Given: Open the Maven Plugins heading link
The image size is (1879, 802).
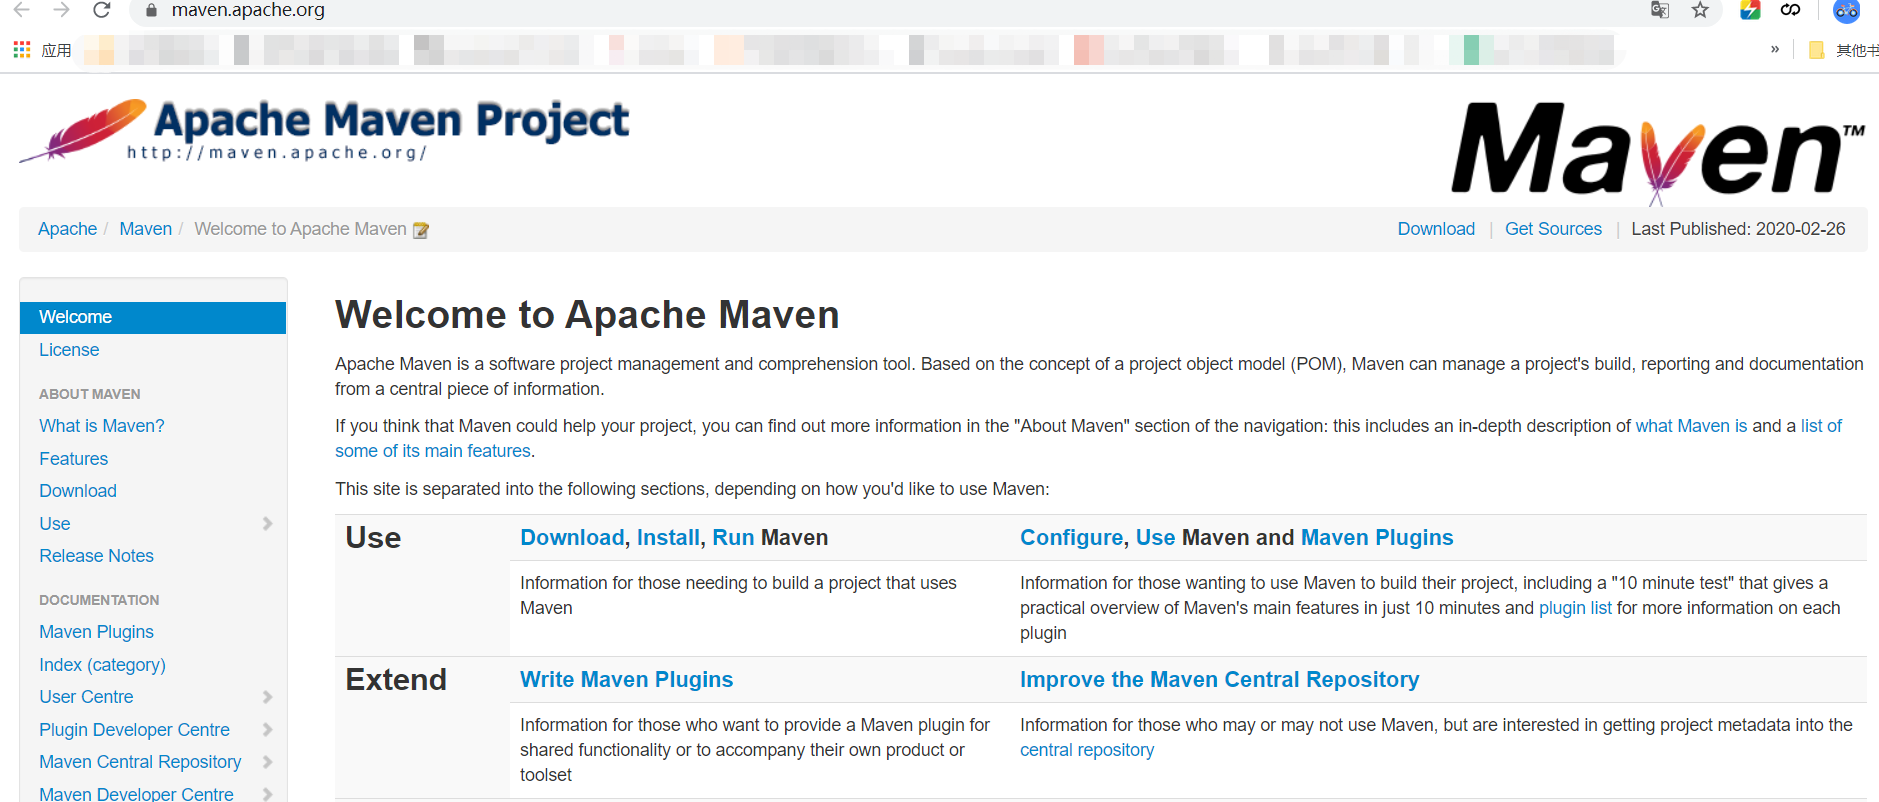Looking at the screenshot, I should [1377, 538].
